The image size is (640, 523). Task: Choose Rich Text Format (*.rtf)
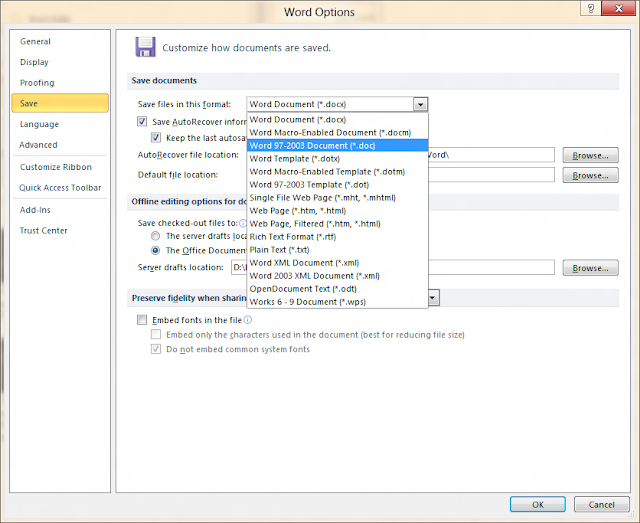tap(338, 237)
